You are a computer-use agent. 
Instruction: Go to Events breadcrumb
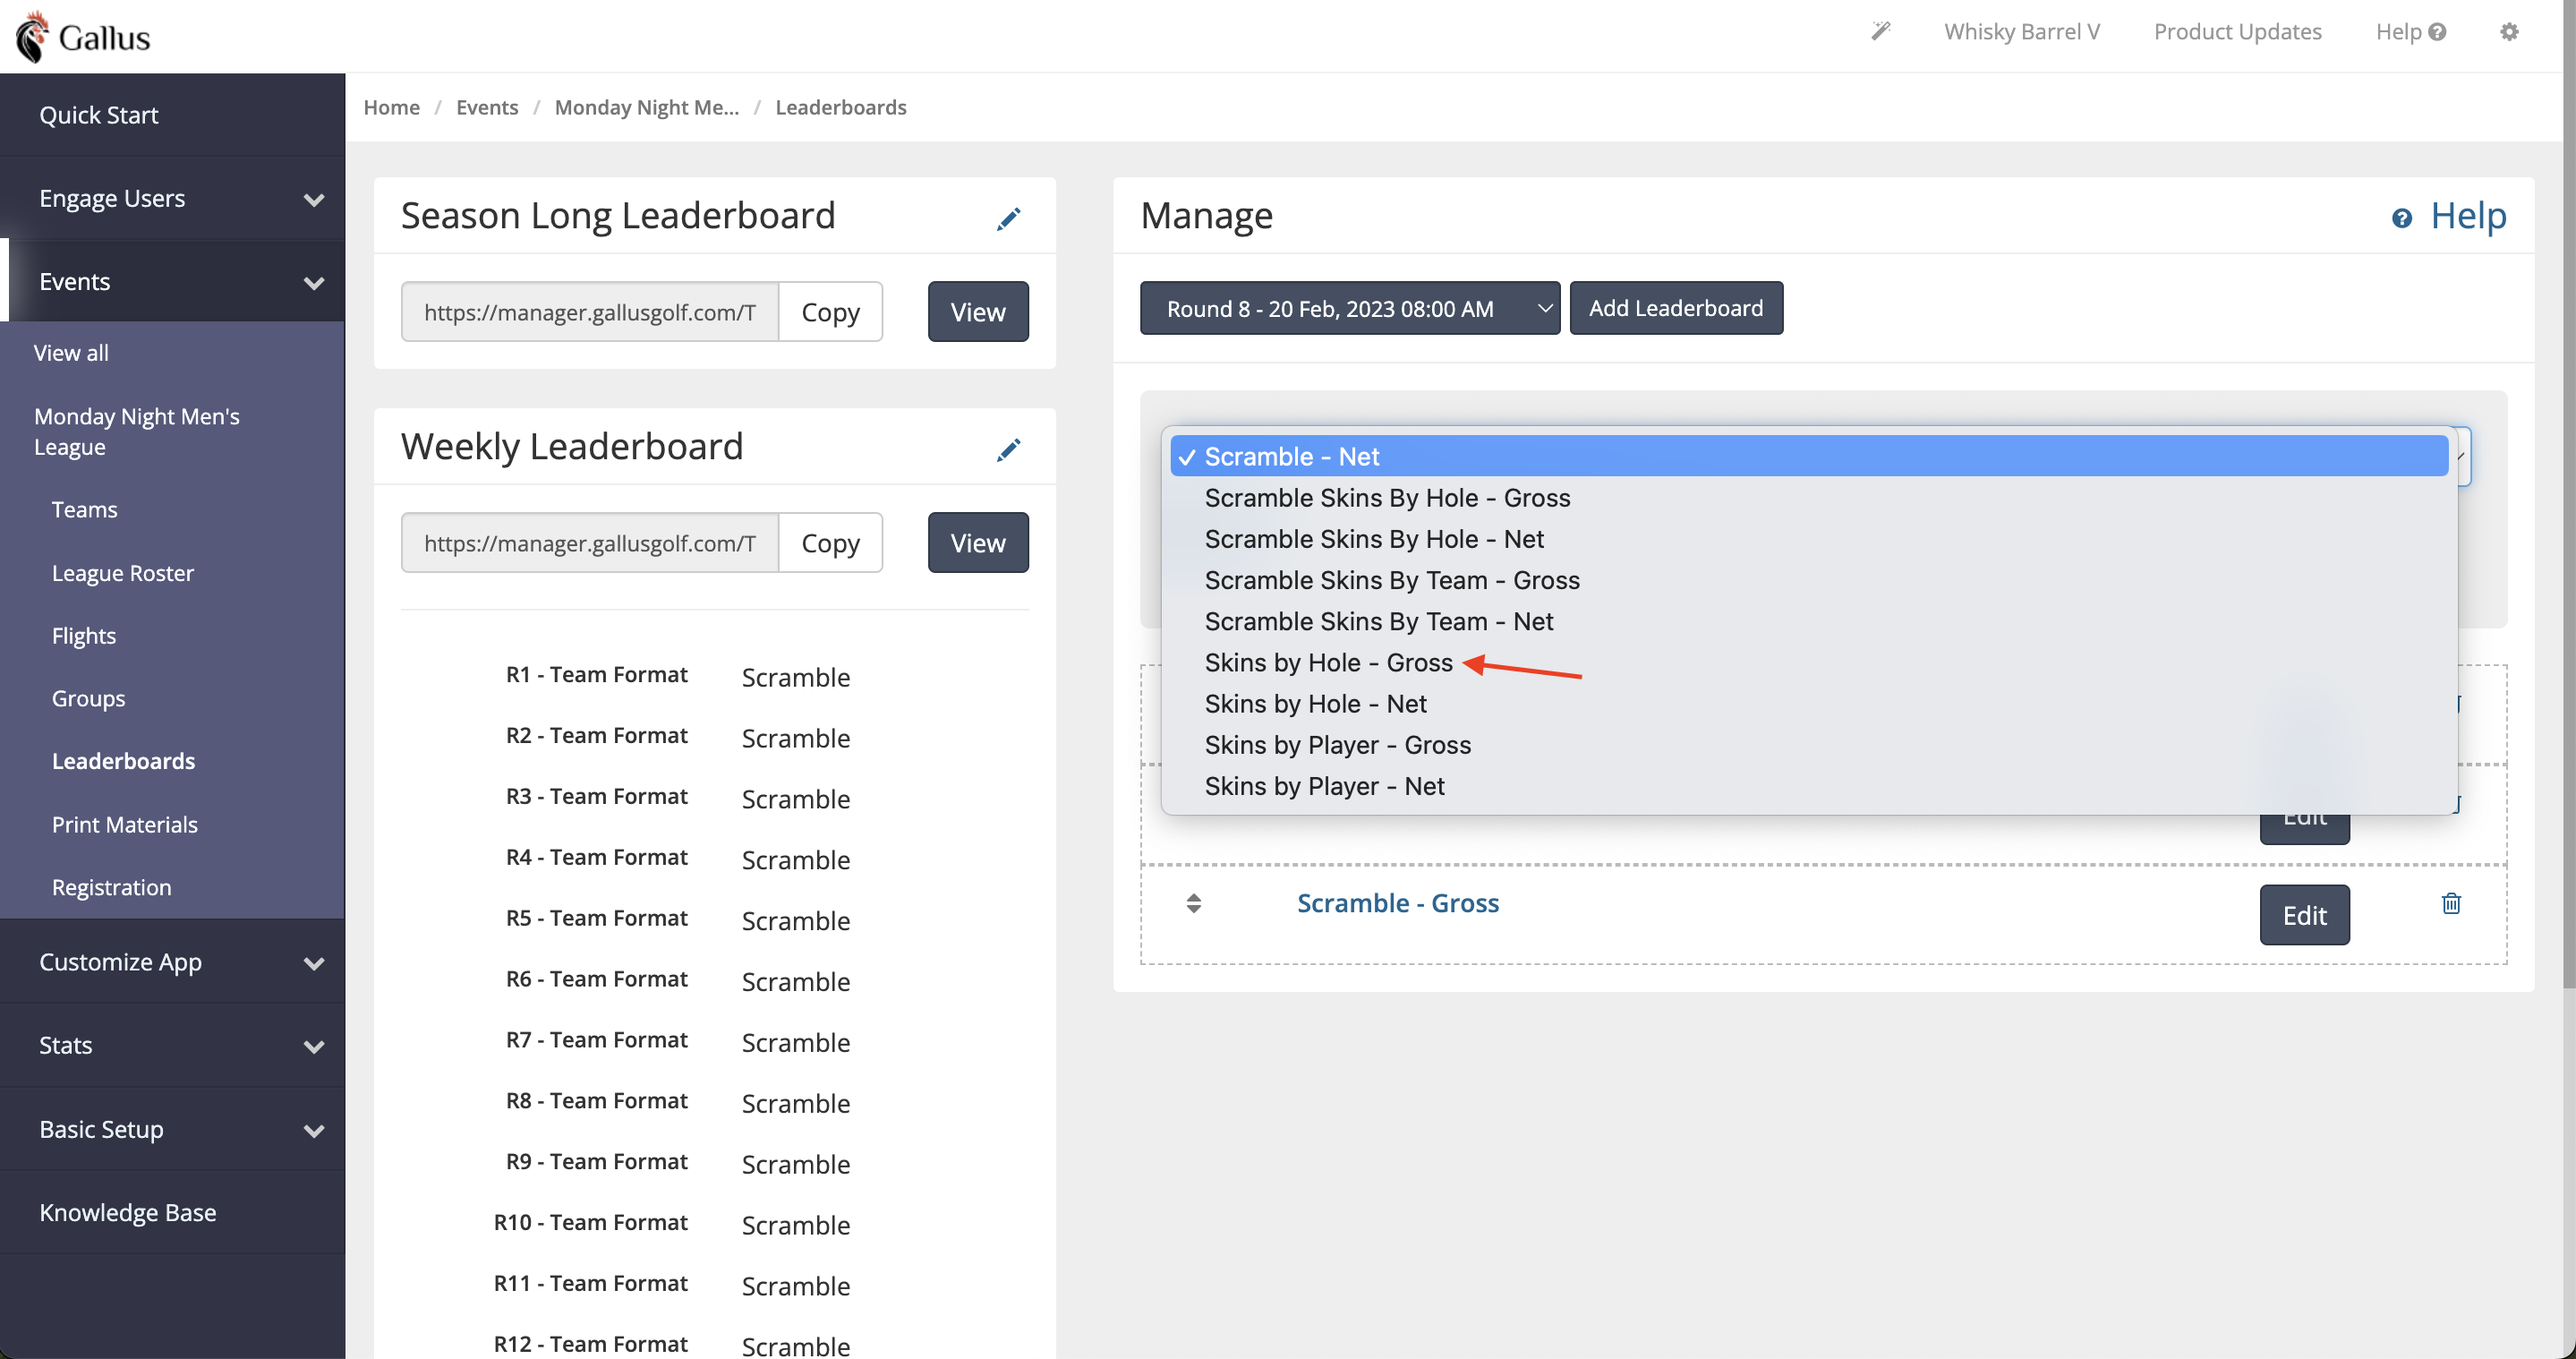coord(487,107)
